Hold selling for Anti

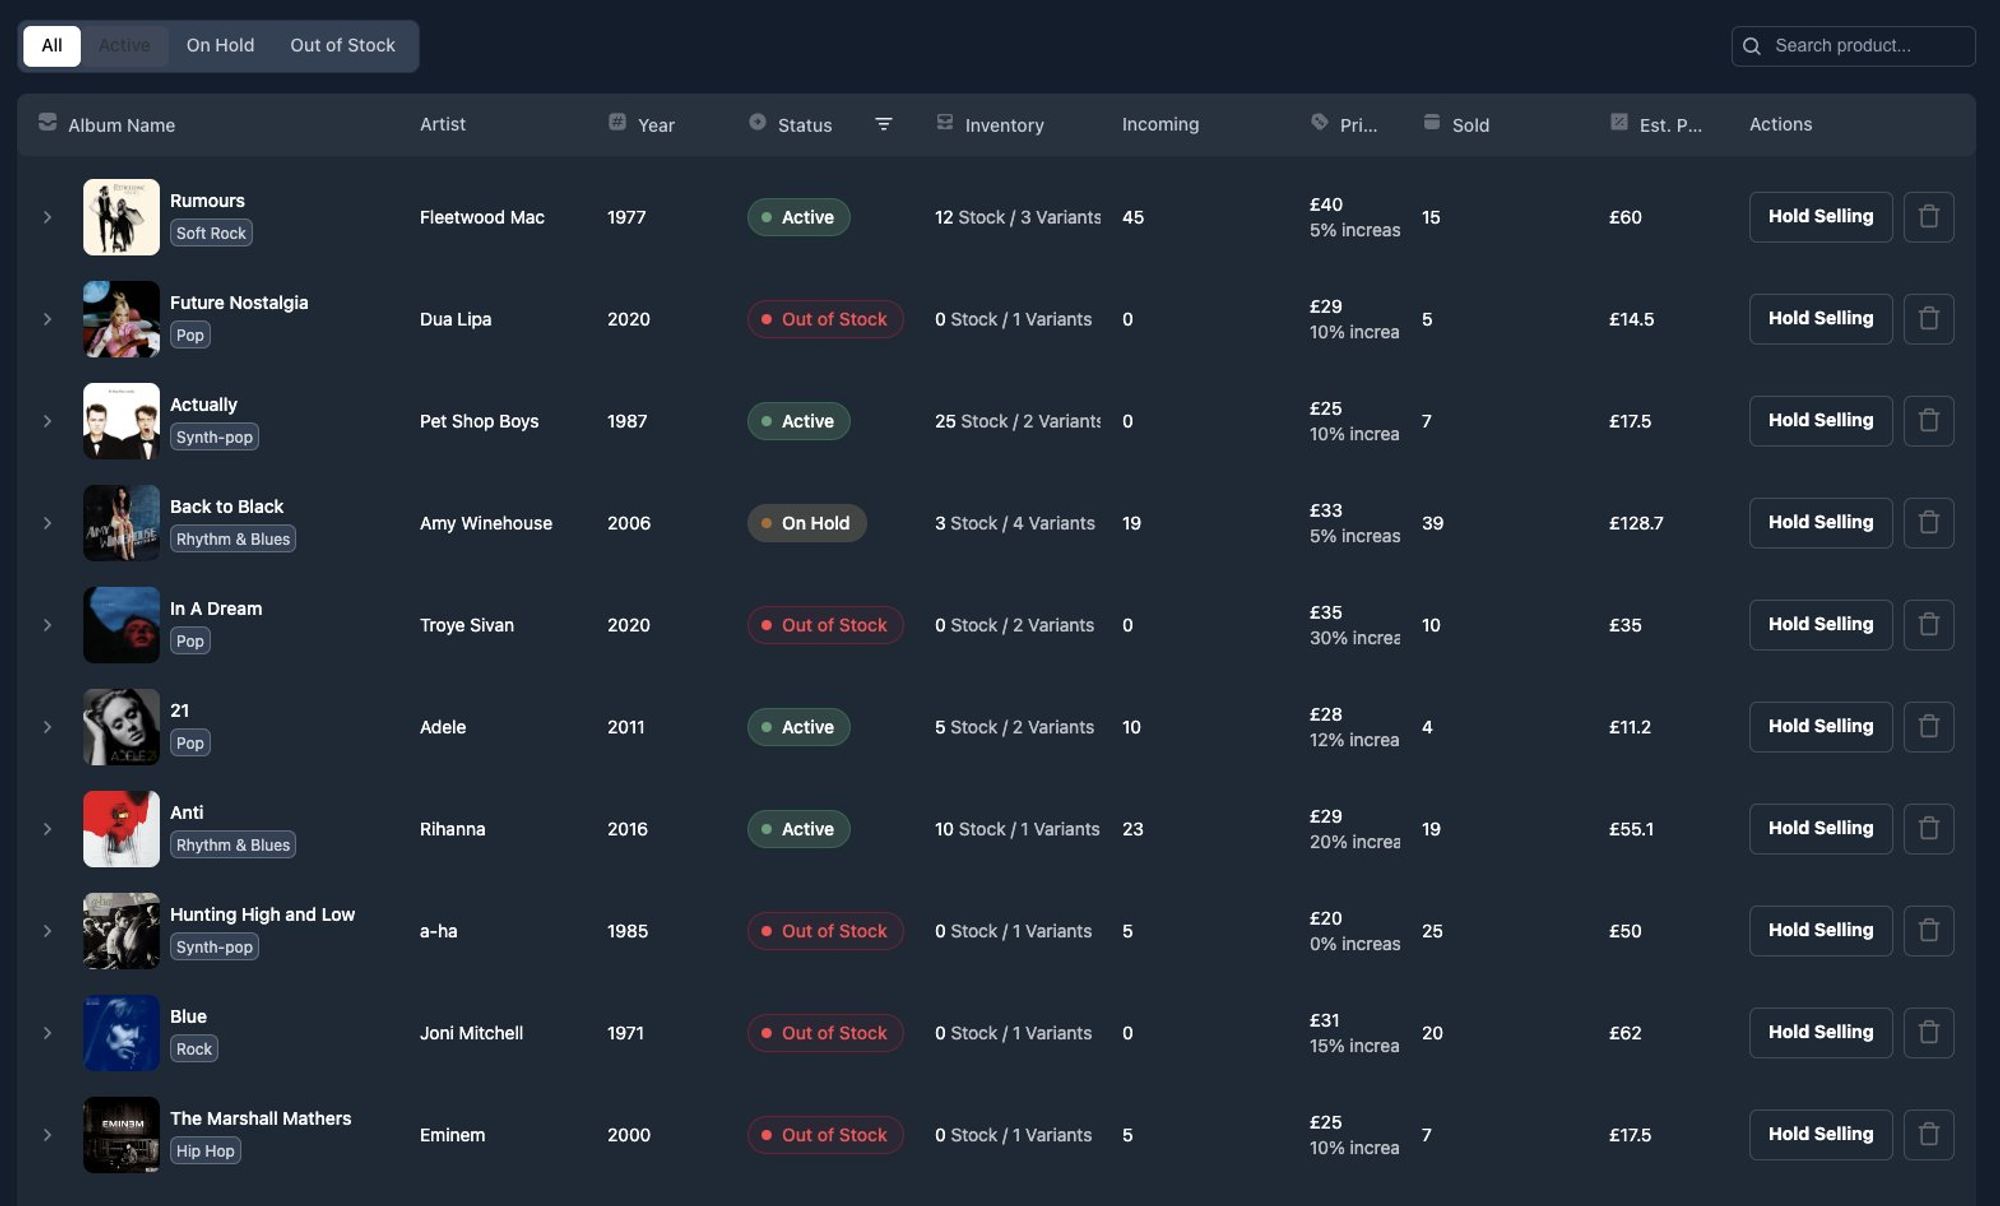pyautogui.click(x=1820, y=829)
